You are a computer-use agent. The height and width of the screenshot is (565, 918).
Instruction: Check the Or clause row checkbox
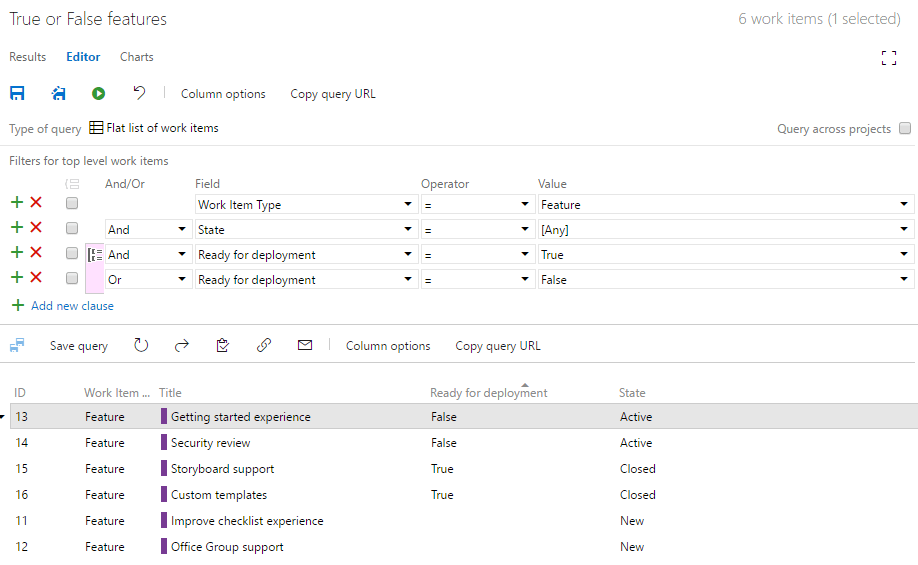tap(72, 278)
